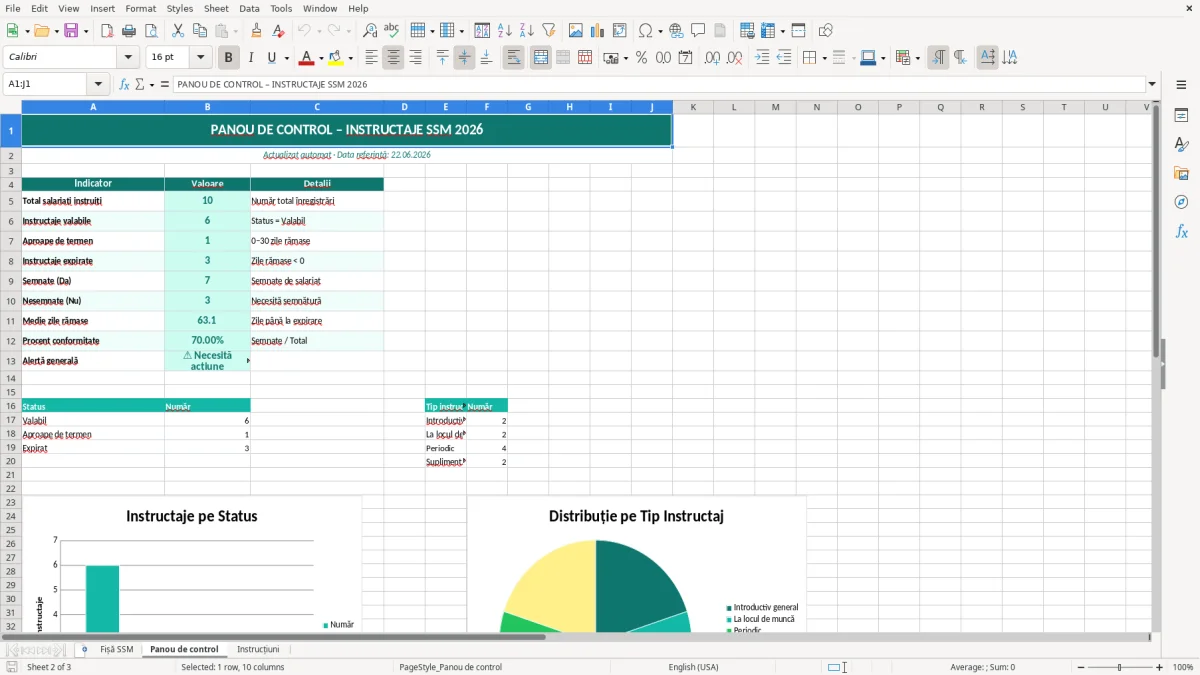Click Sort Ascending icon
Viewport: 1200px width, 675px height.
(505, 31)
